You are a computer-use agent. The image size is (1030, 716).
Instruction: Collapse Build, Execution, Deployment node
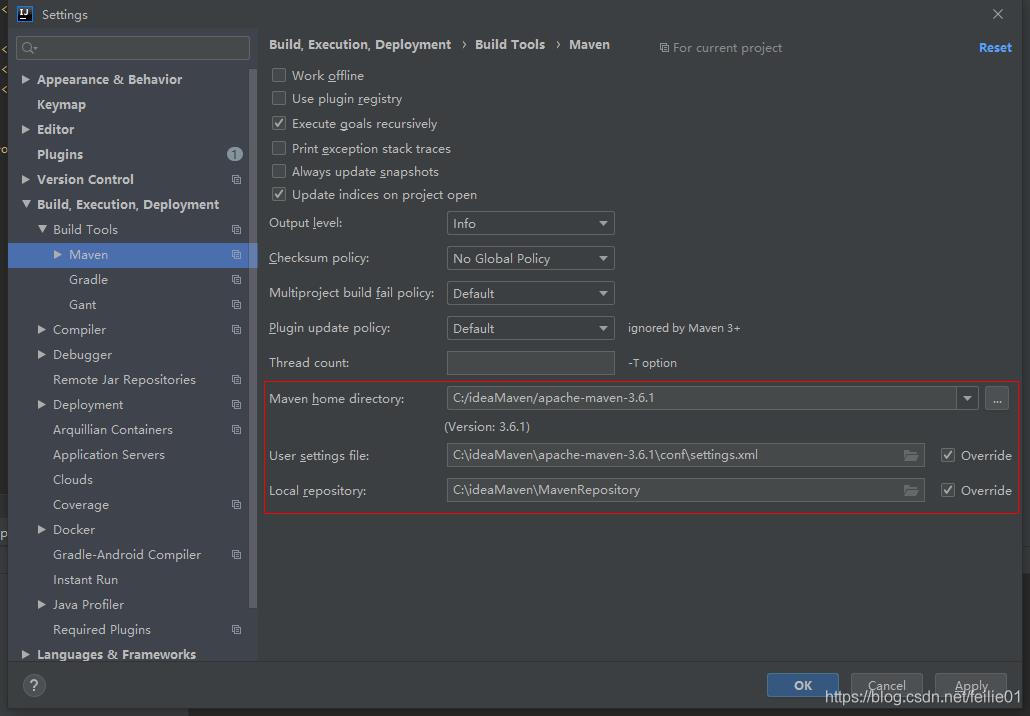click(26, 204)
